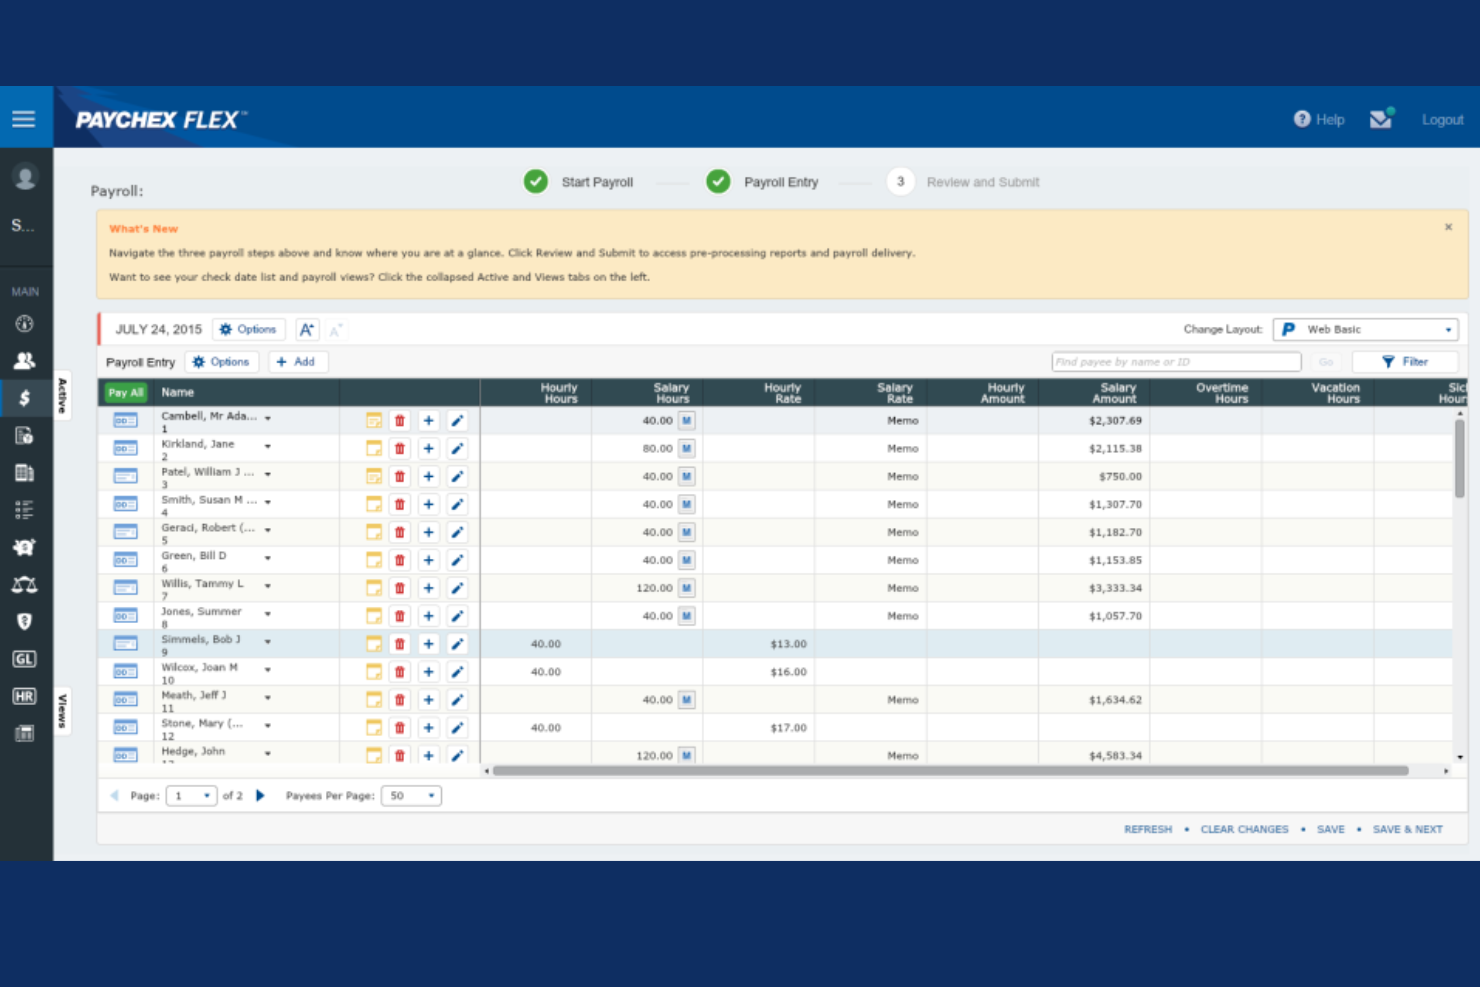Click the SAVE & NEXT link

(x=1407, y=829)
